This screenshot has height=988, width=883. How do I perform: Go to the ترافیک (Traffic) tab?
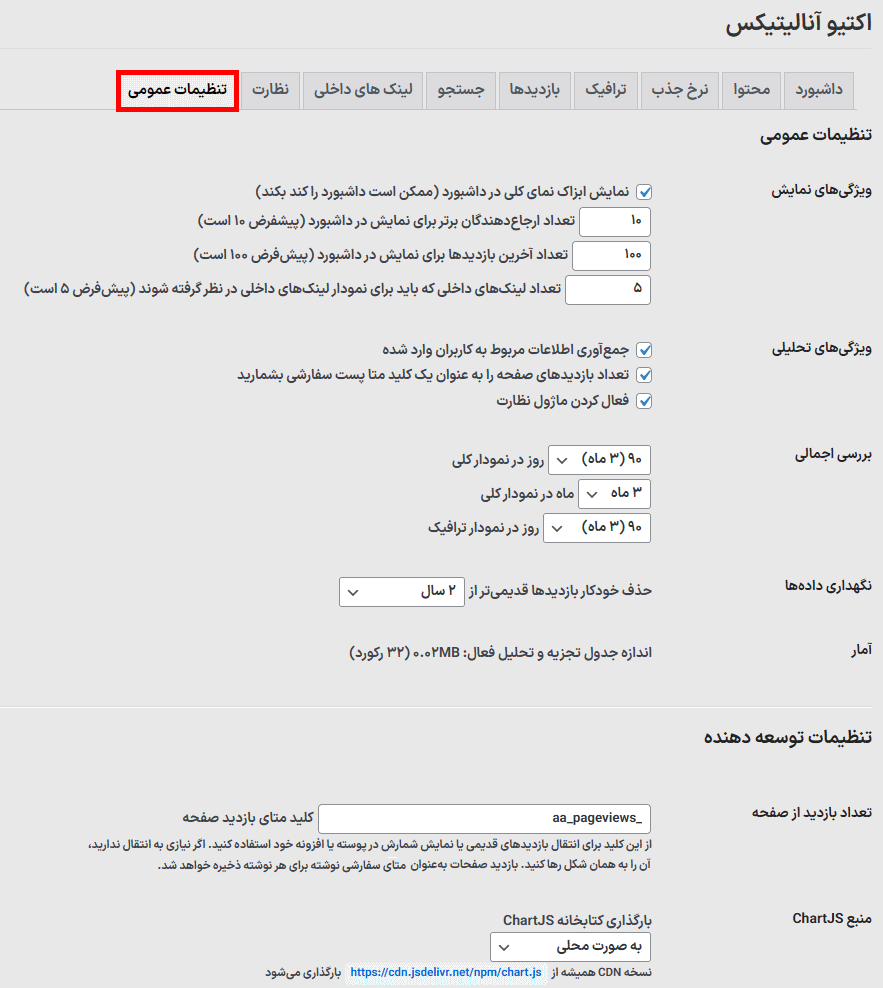(x=605, y=90)
